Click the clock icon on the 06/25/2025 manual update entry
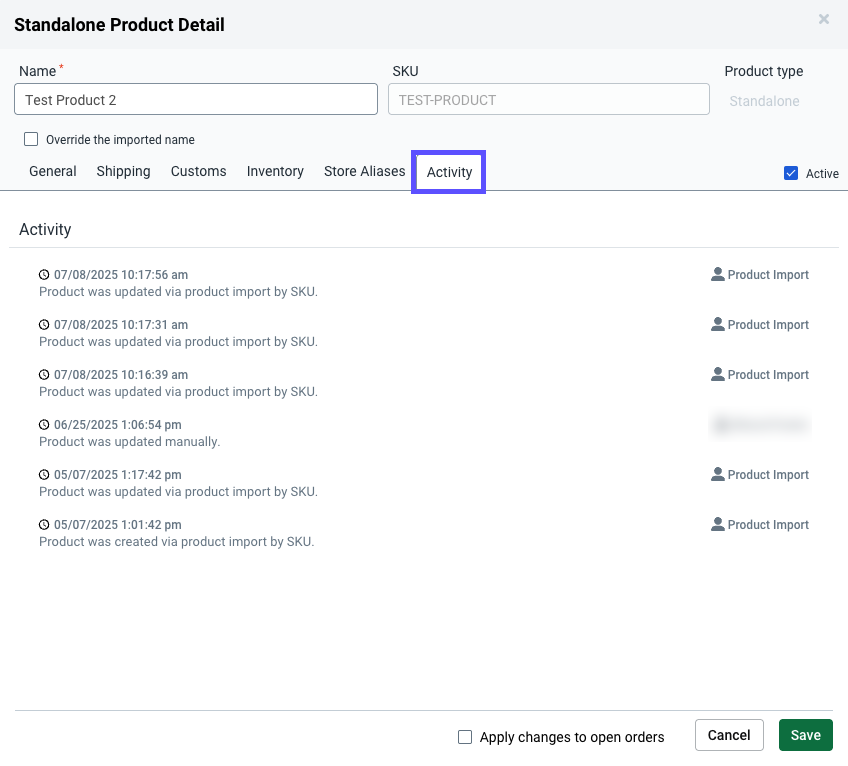The image size is (848, 766). point(44,424)
